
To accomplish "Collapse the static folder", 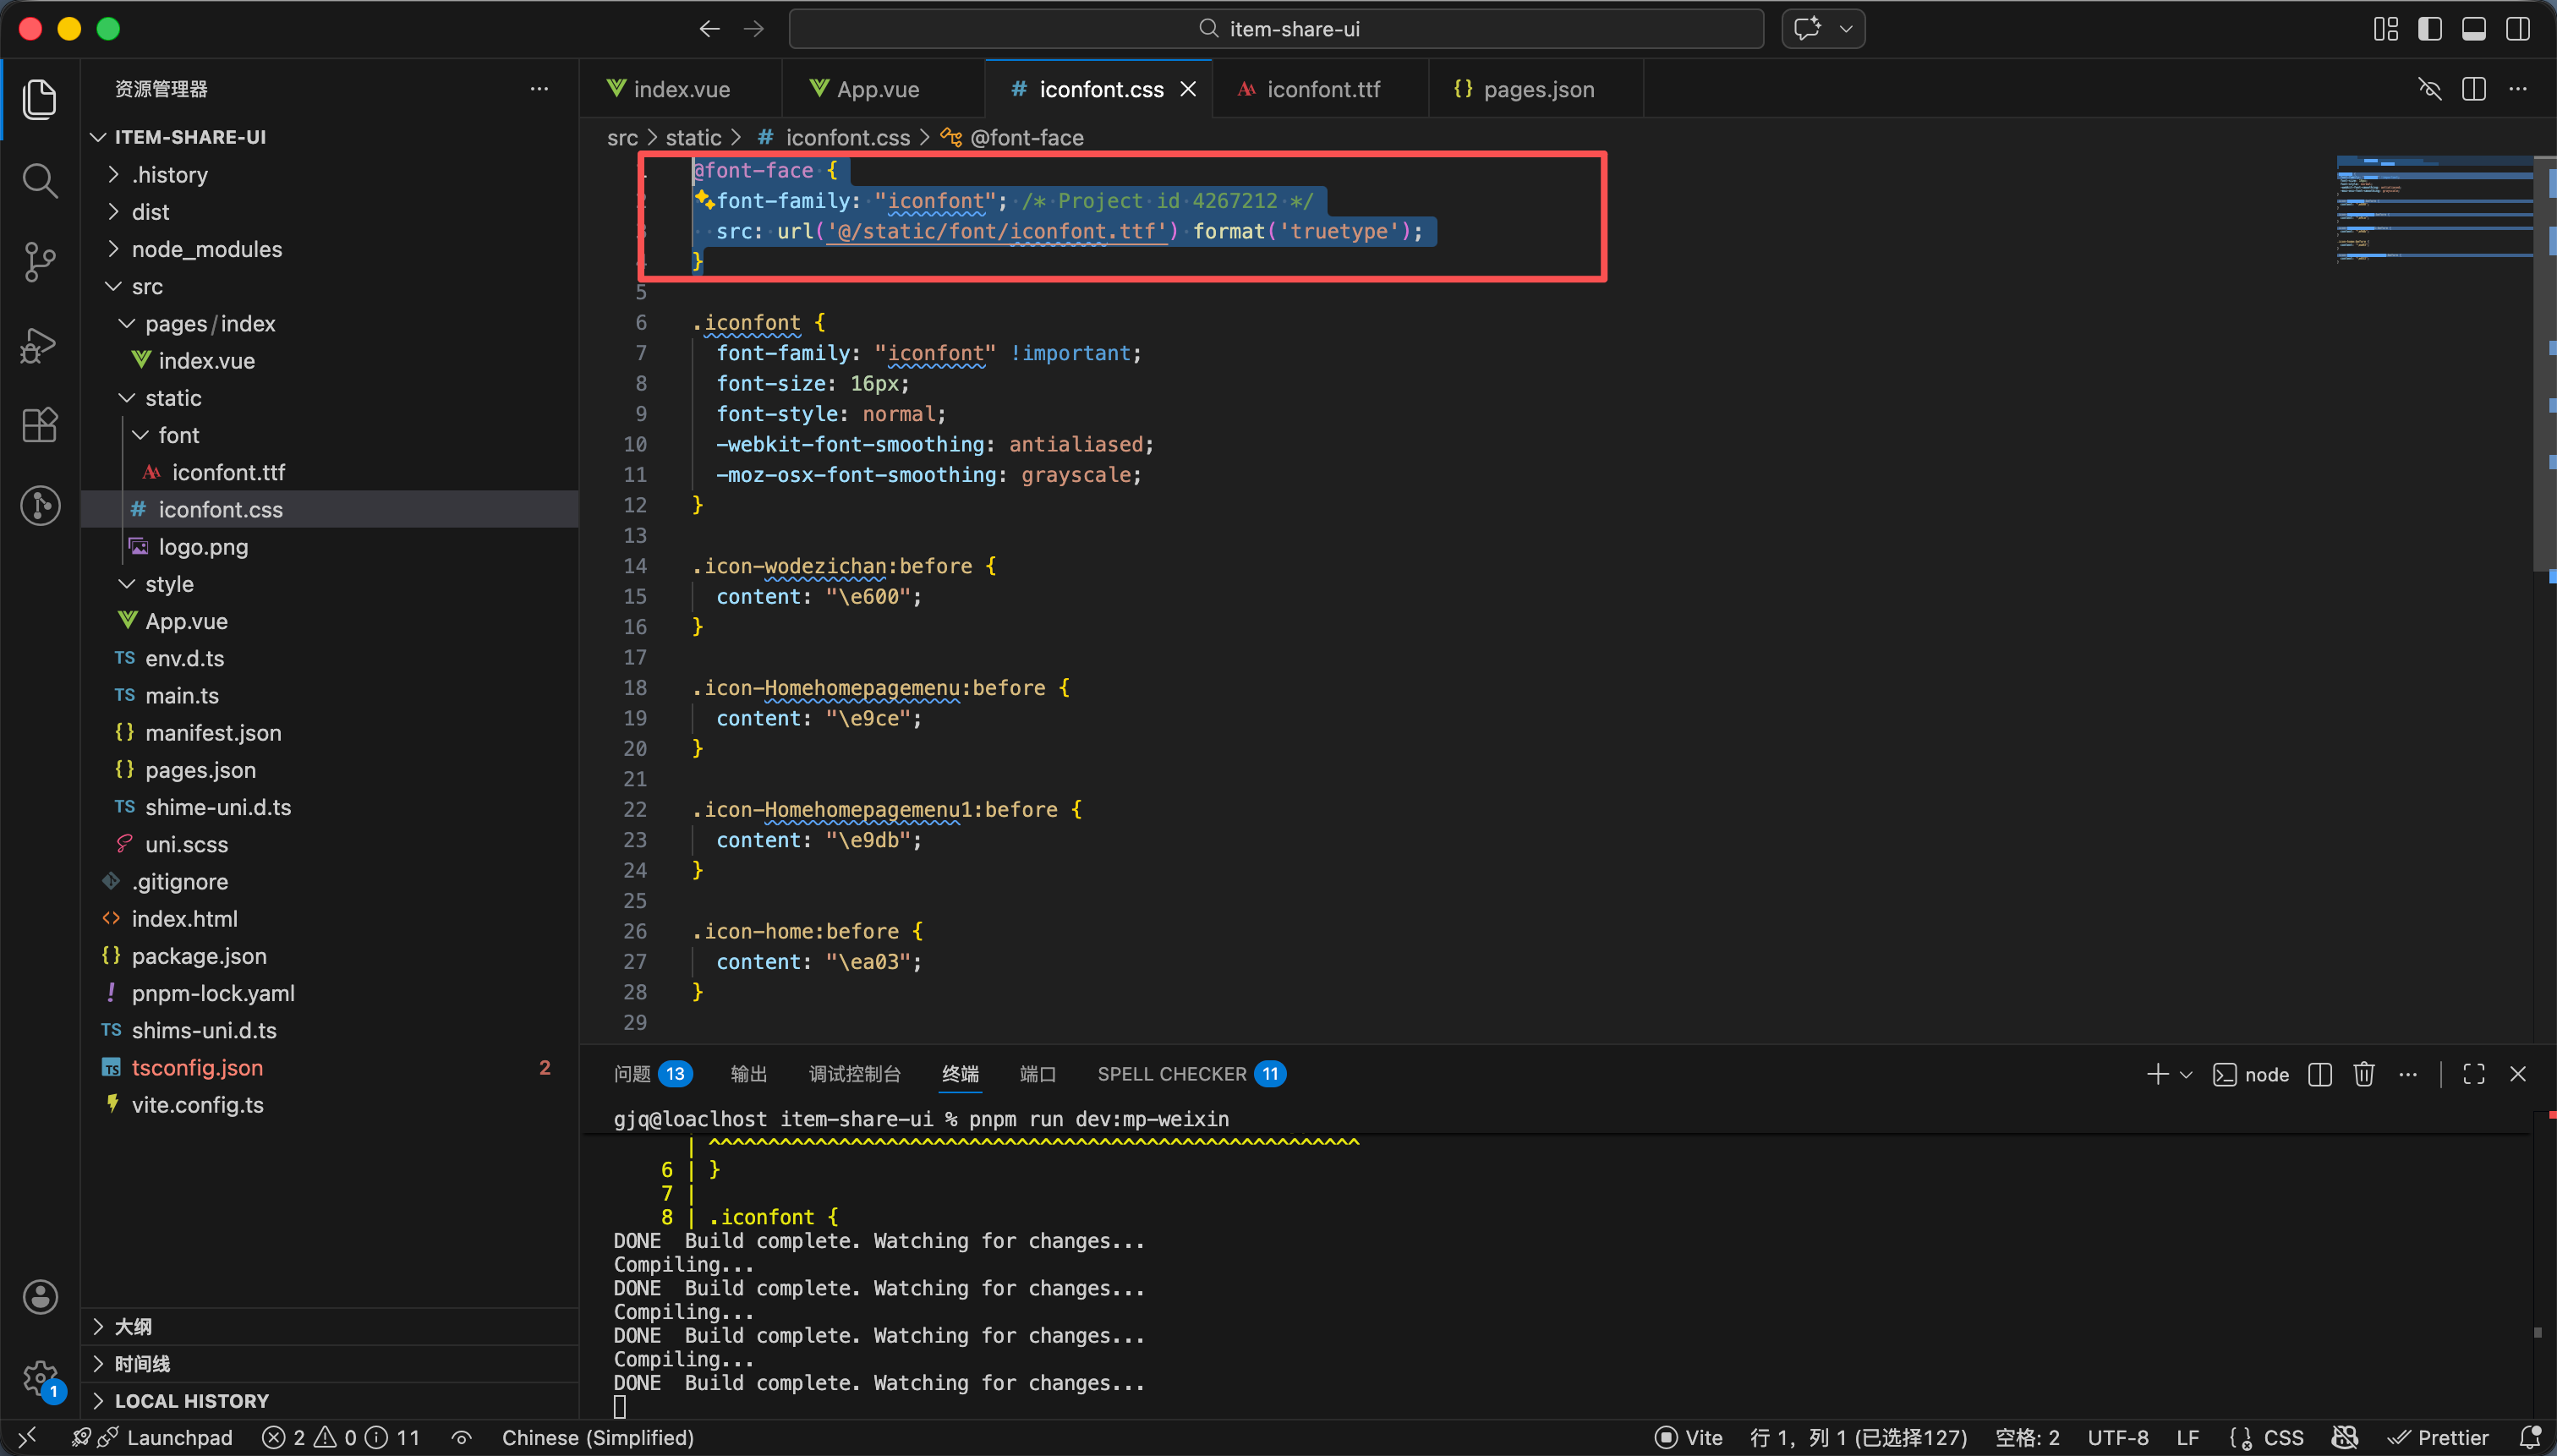I will tap(172, 398).
